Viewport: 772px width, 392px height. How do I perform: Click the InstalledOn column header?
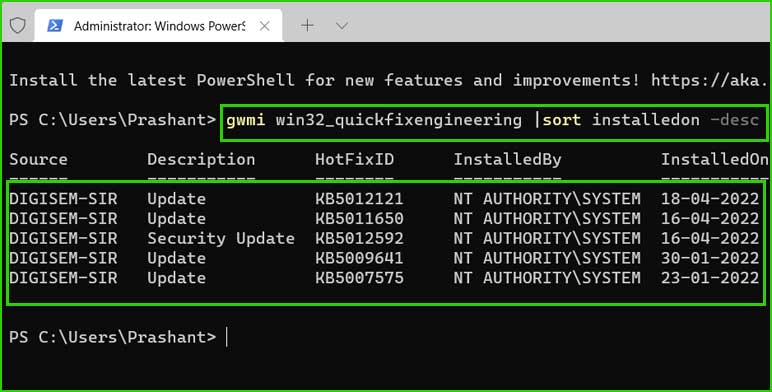click(x=714, y=160)
